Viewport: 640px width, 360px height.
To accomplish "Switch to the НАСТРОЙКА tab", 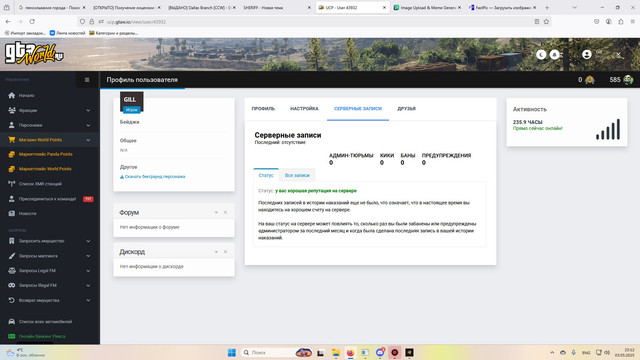I will click(304, 109).
